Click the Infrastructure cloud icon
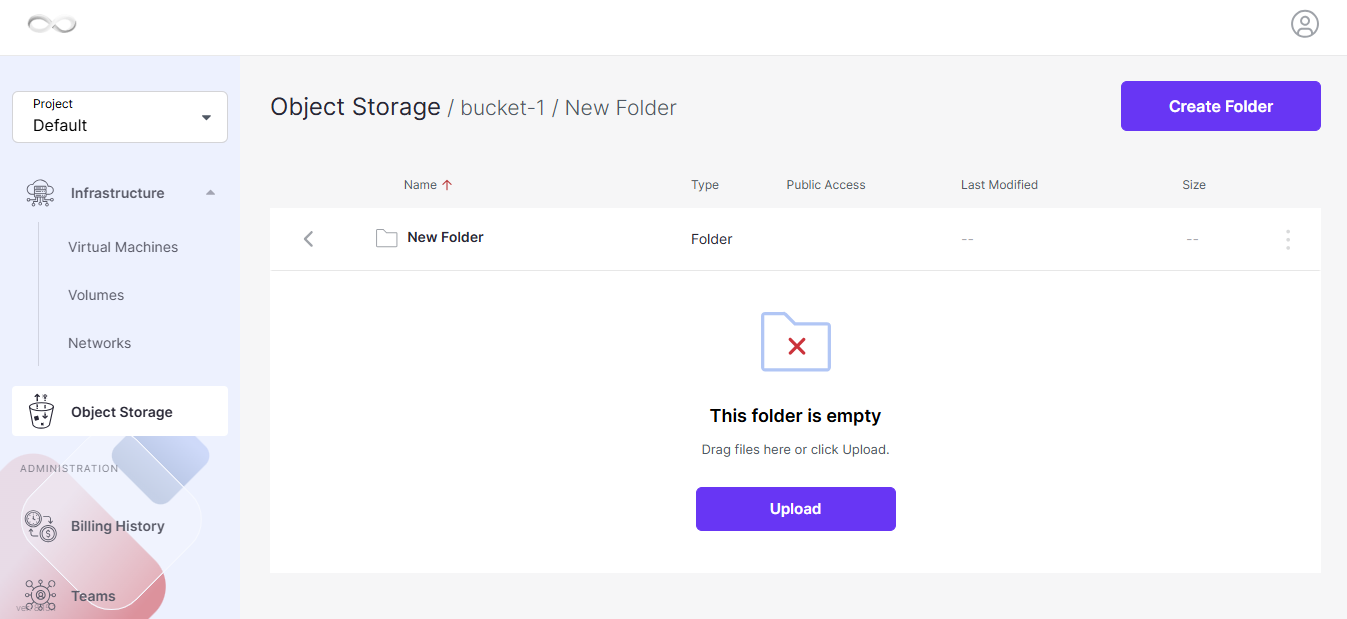 click(40, 193)
